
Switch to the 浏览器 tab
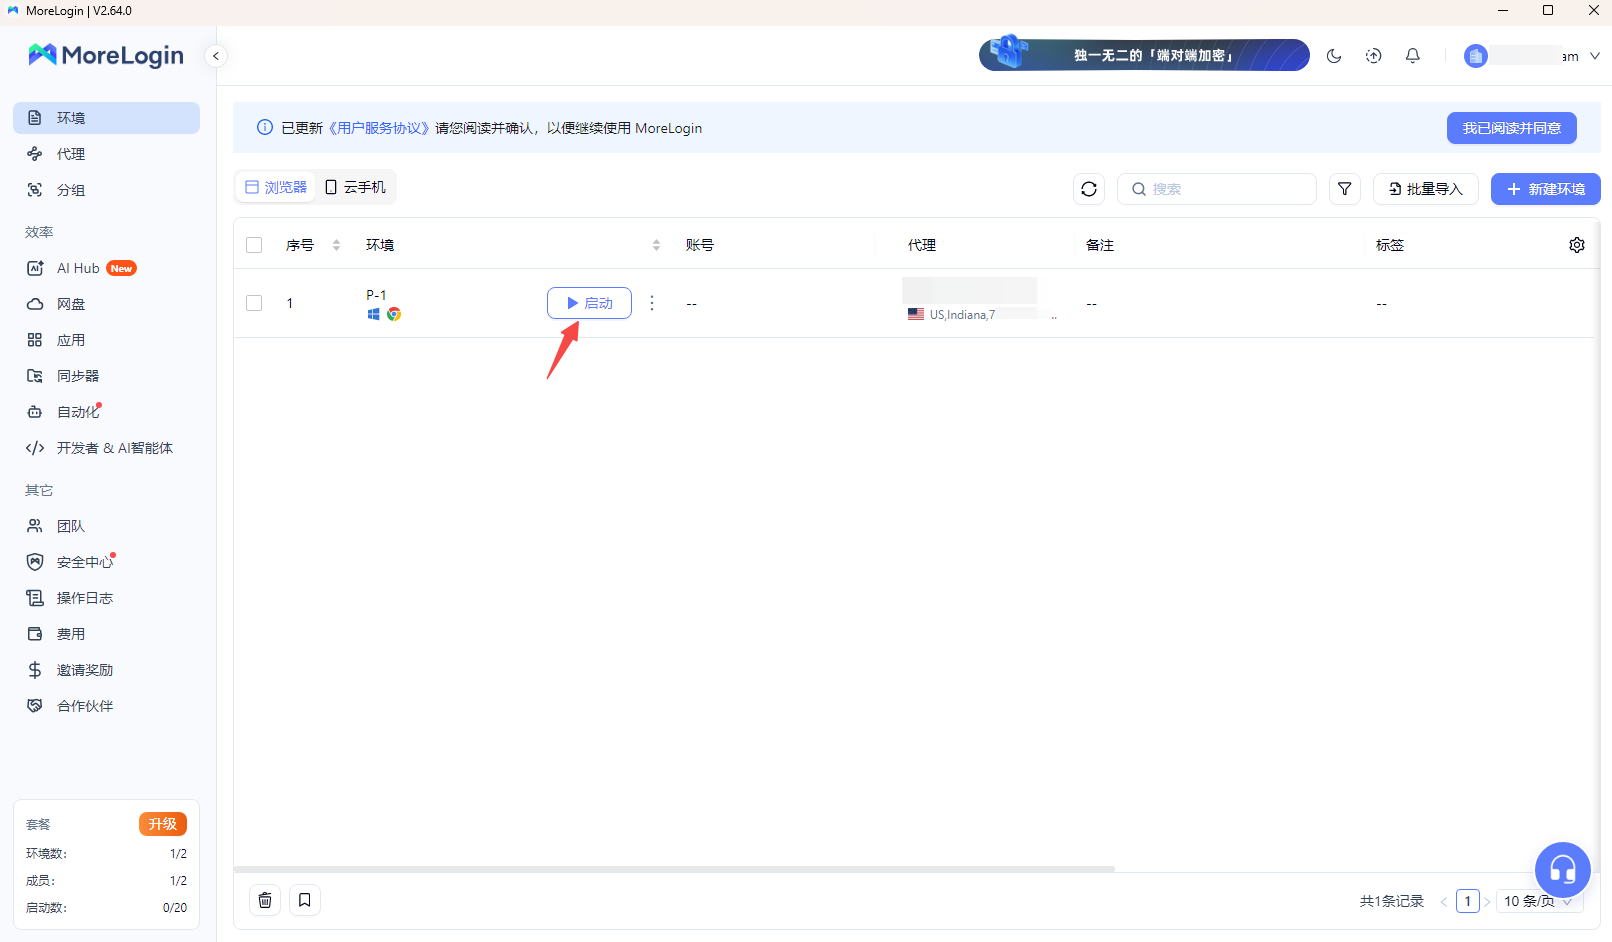coord(276,187)
